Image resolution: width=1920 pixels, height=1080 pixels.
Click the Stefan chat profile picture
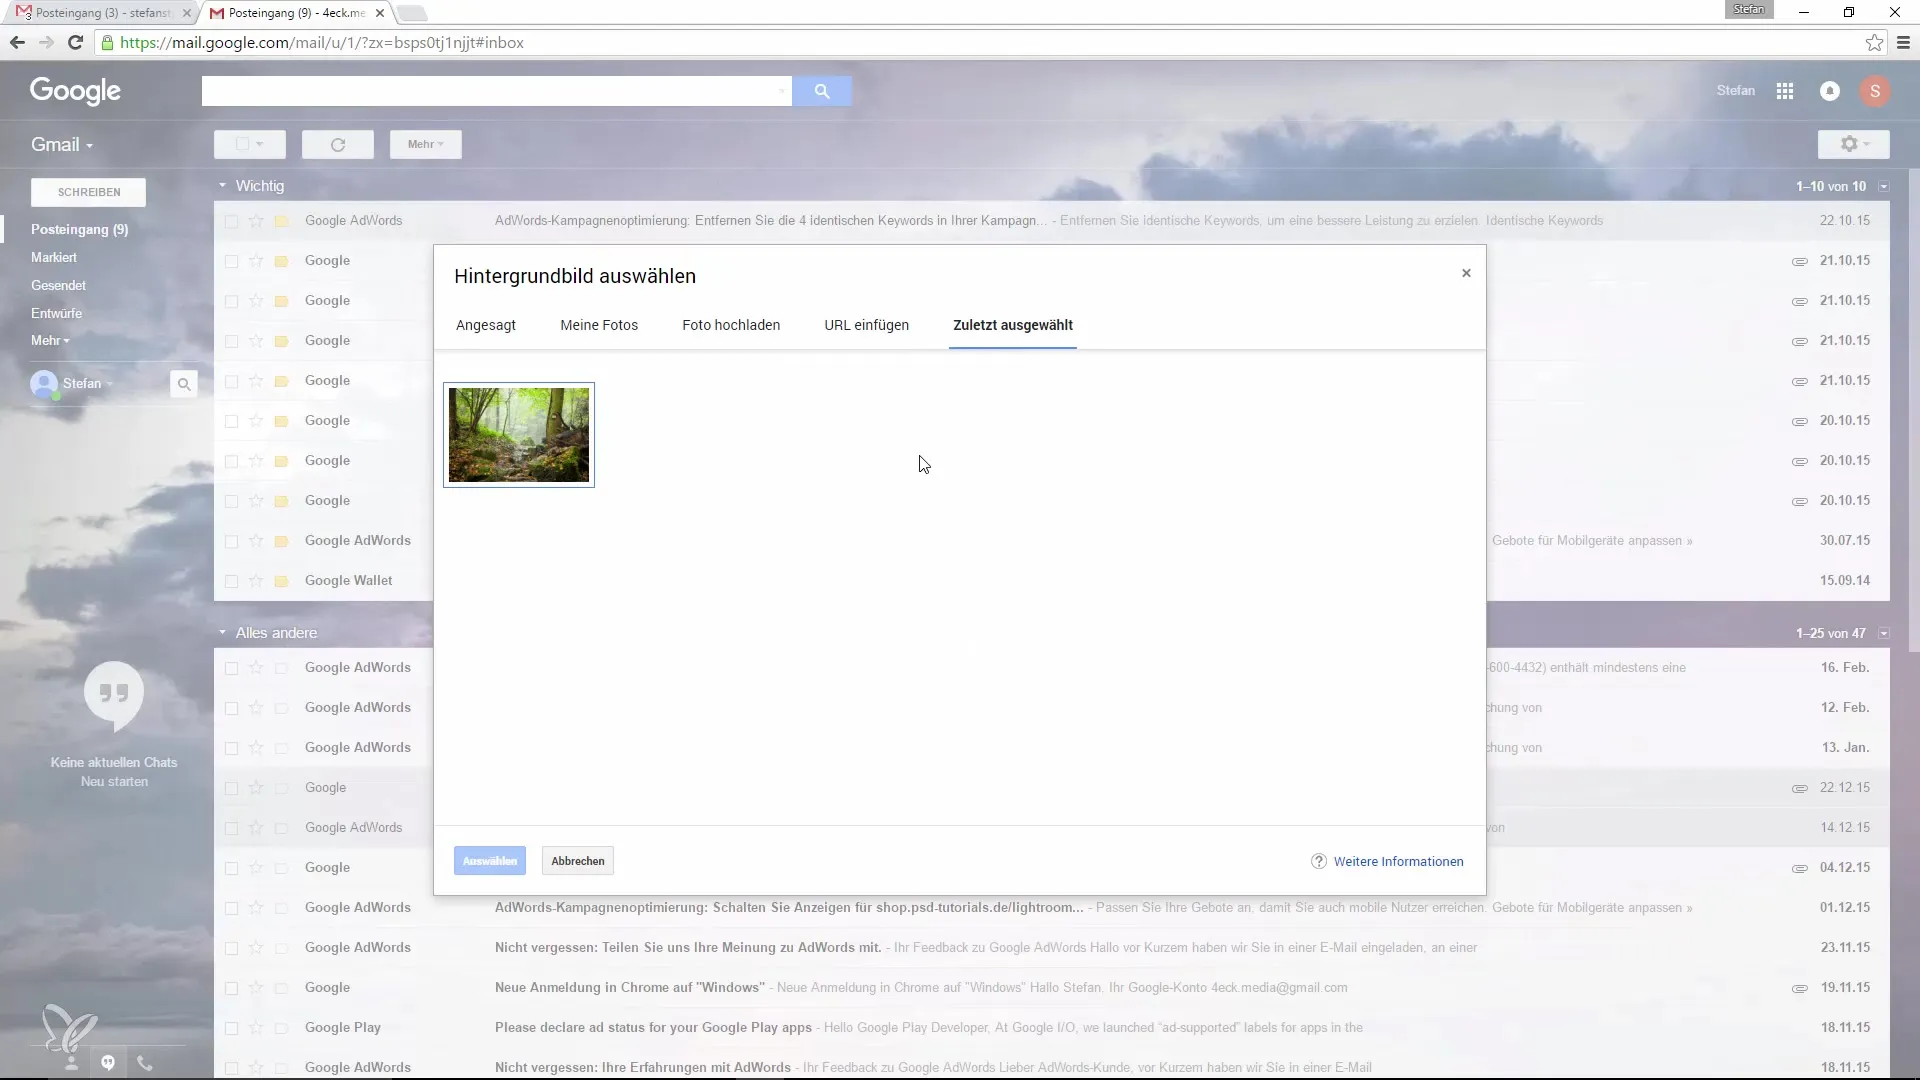(x=44, y=384)
